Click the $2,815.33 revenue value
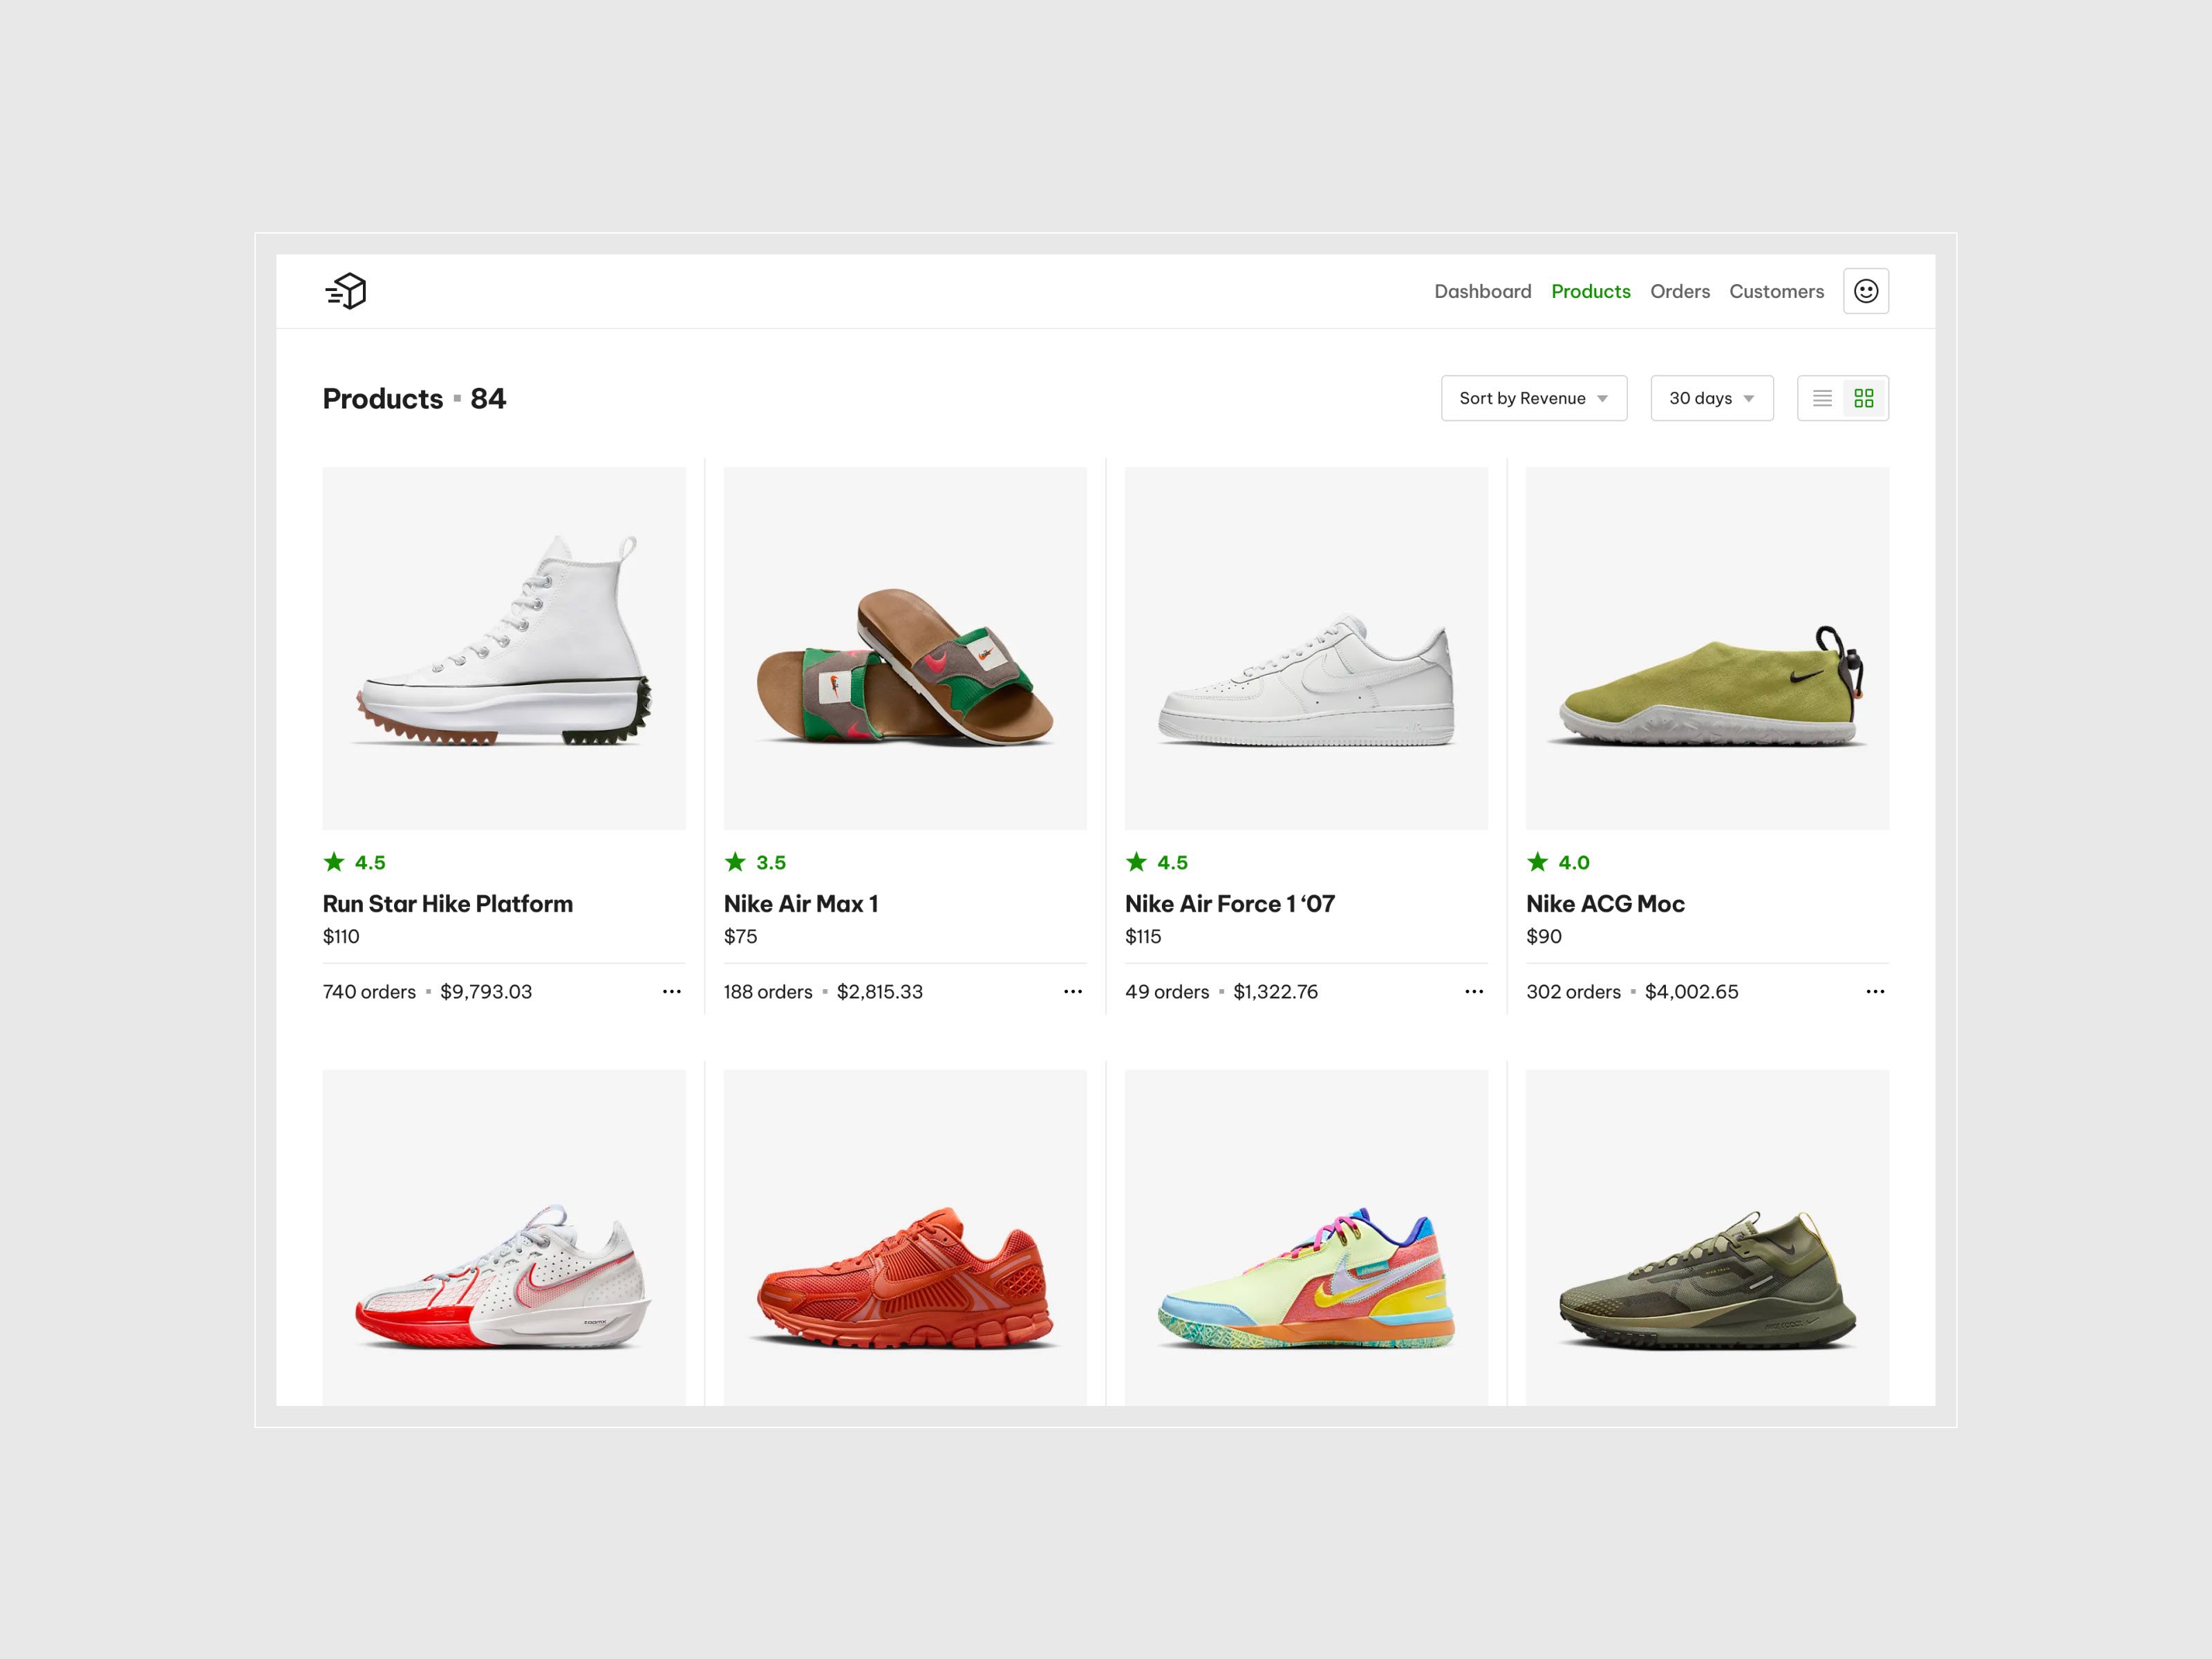2212x1659 pixels. click(x=880, y=991)
